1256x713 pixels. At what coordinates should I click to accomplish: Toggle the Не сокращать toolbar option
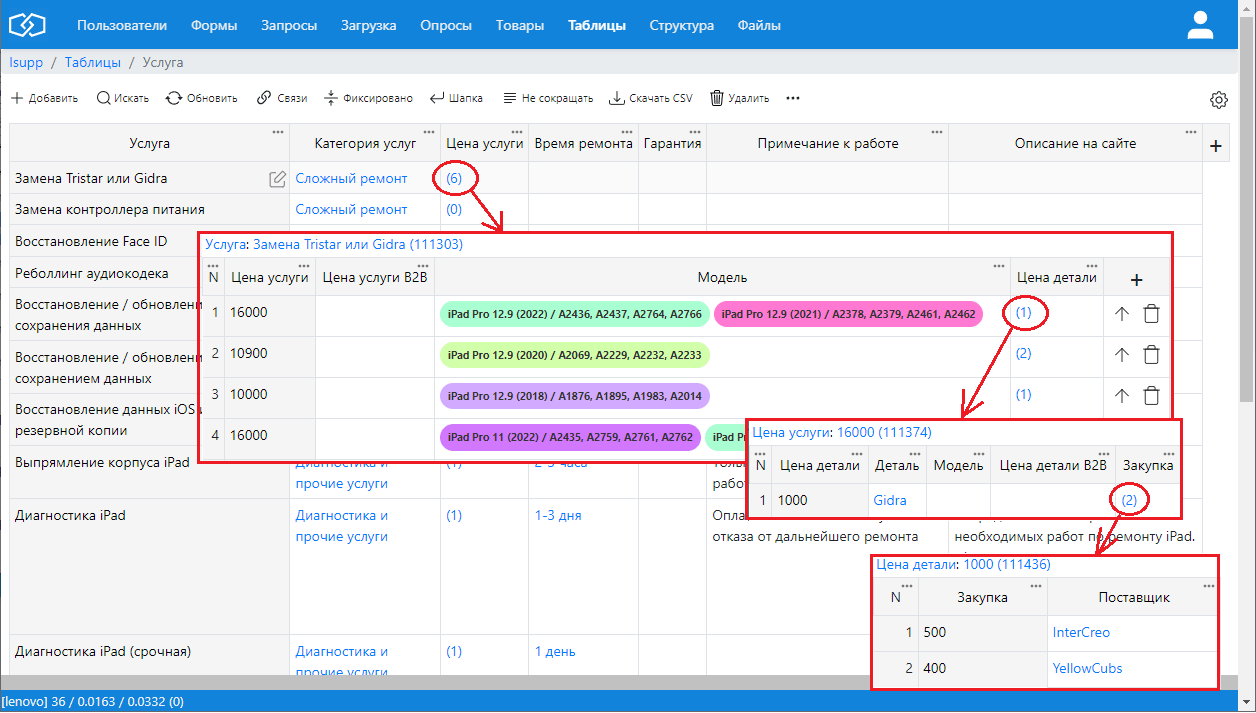point(547,98)
